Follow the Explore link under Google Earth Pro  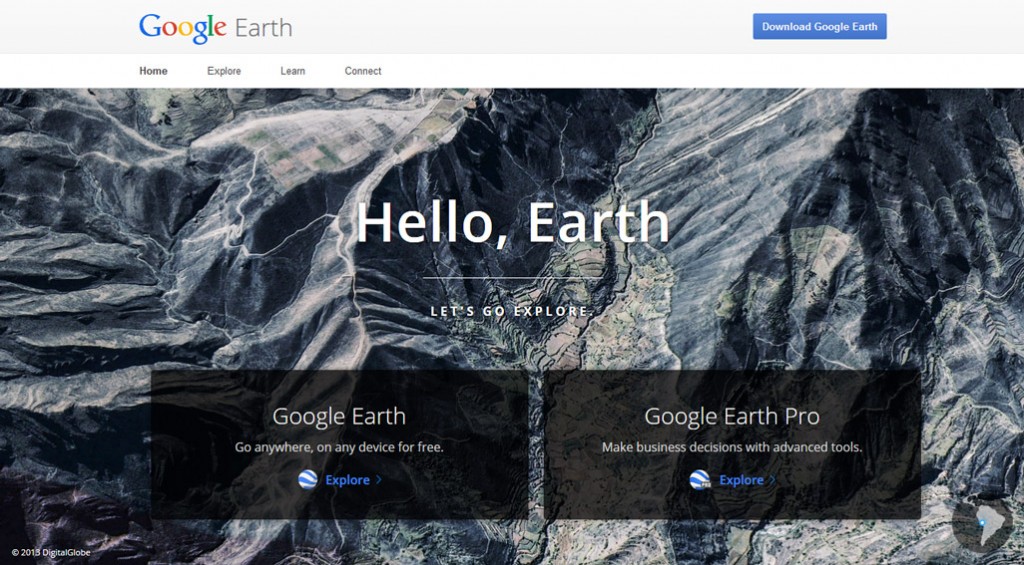tap(741, 480)
